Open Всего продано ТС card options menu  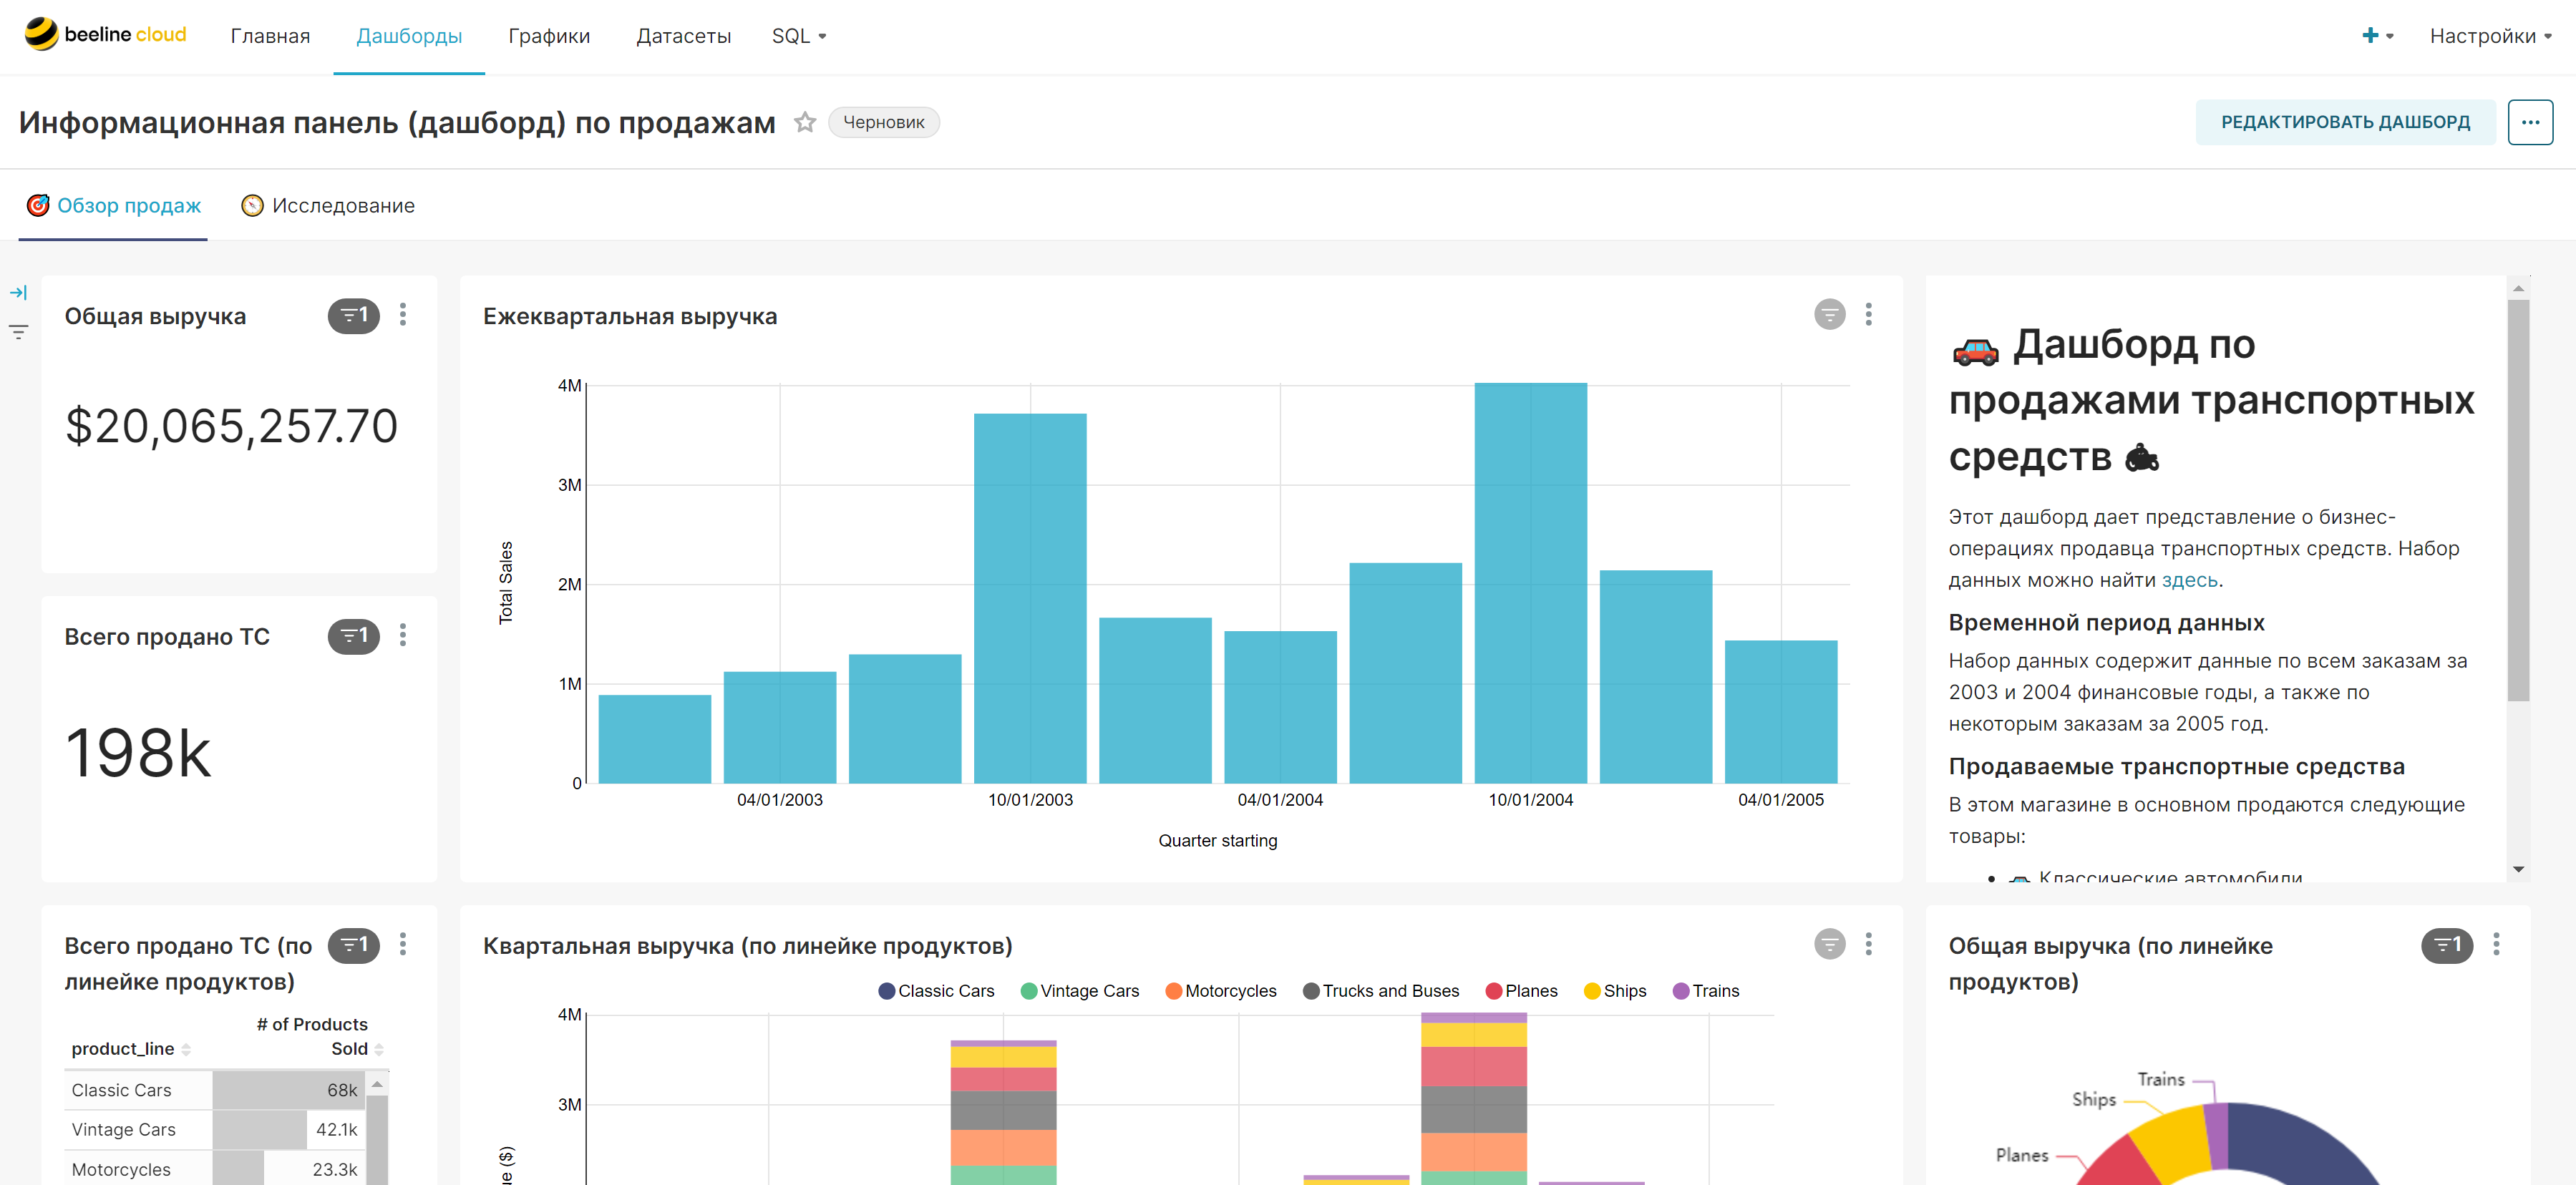403,635
